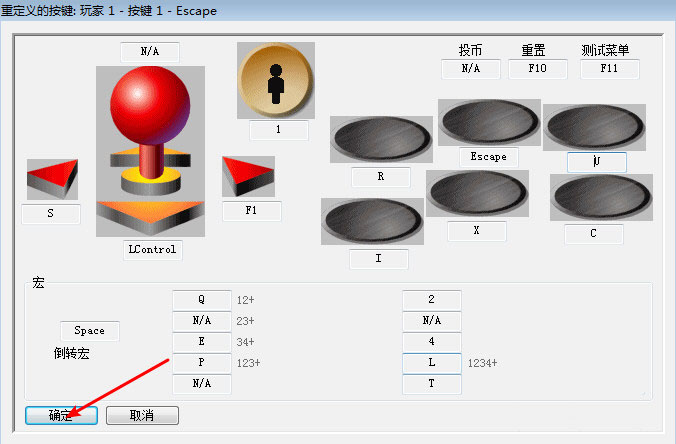Image resolution: width=676 pixels, height=444 pixels.
Task: Click the red joystick ball image
Action: 150,106
